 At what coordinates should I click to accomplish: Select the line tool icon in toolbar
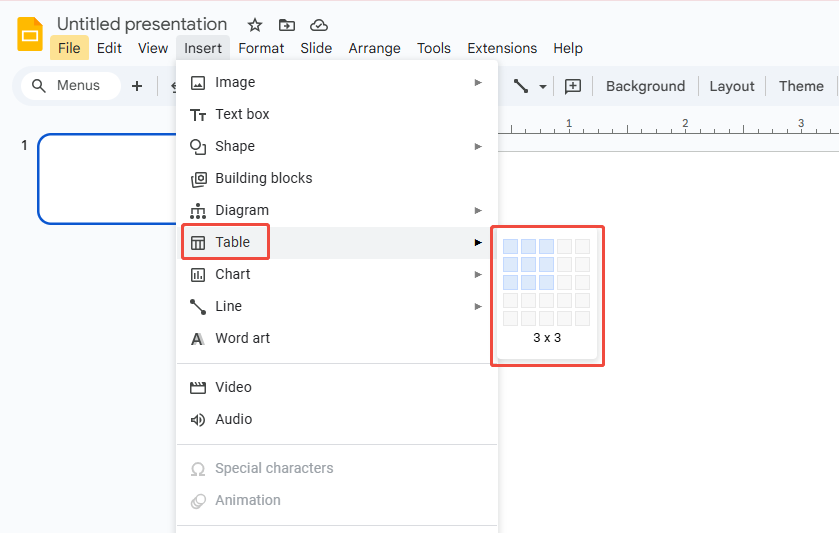point(521,86)
